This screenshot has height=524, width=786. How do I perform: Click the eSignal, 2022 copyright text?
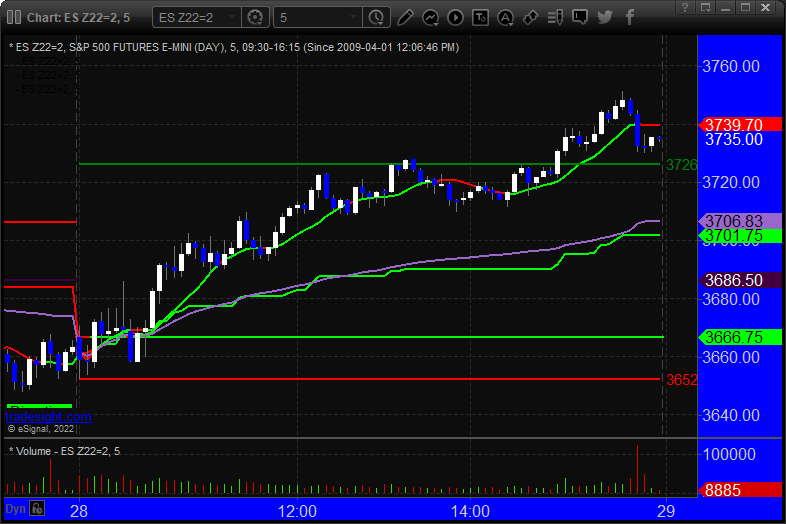(41, 429)
